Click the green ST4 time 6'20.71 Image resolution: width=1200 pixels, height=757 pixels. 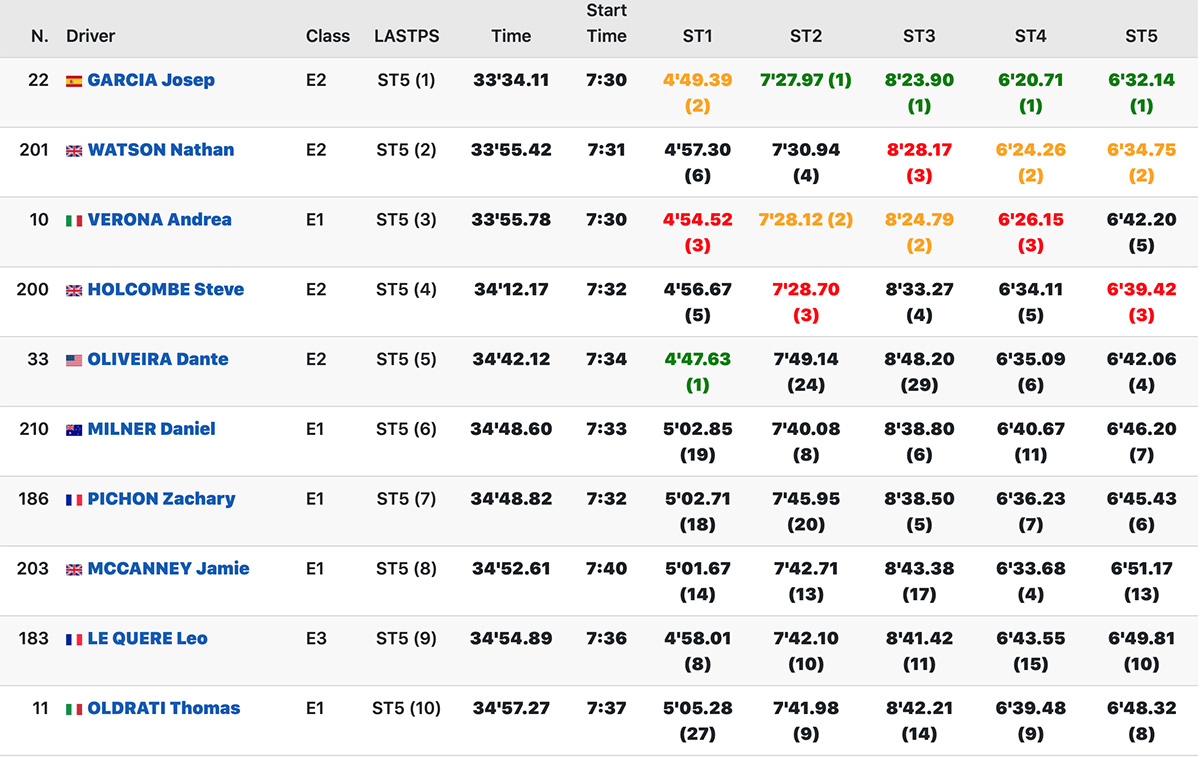click(x=1030, y=80)
